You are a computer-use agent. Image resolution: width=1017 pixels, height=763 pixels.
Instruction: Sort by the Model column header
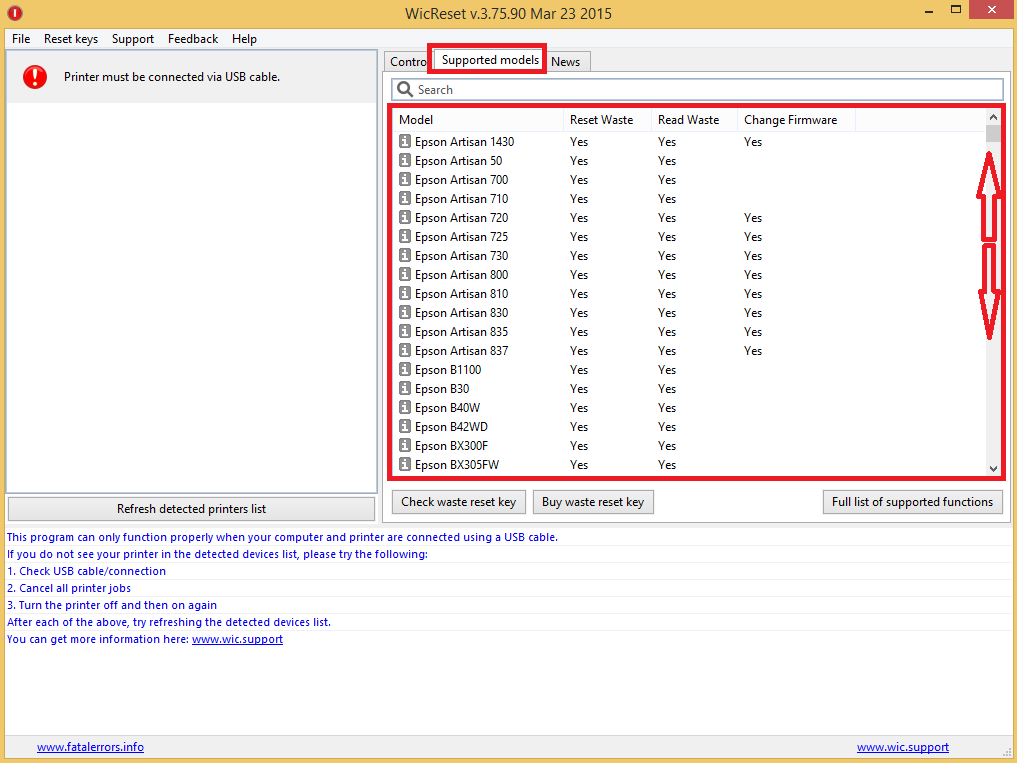pyautogui.click(x=479, y=119)
